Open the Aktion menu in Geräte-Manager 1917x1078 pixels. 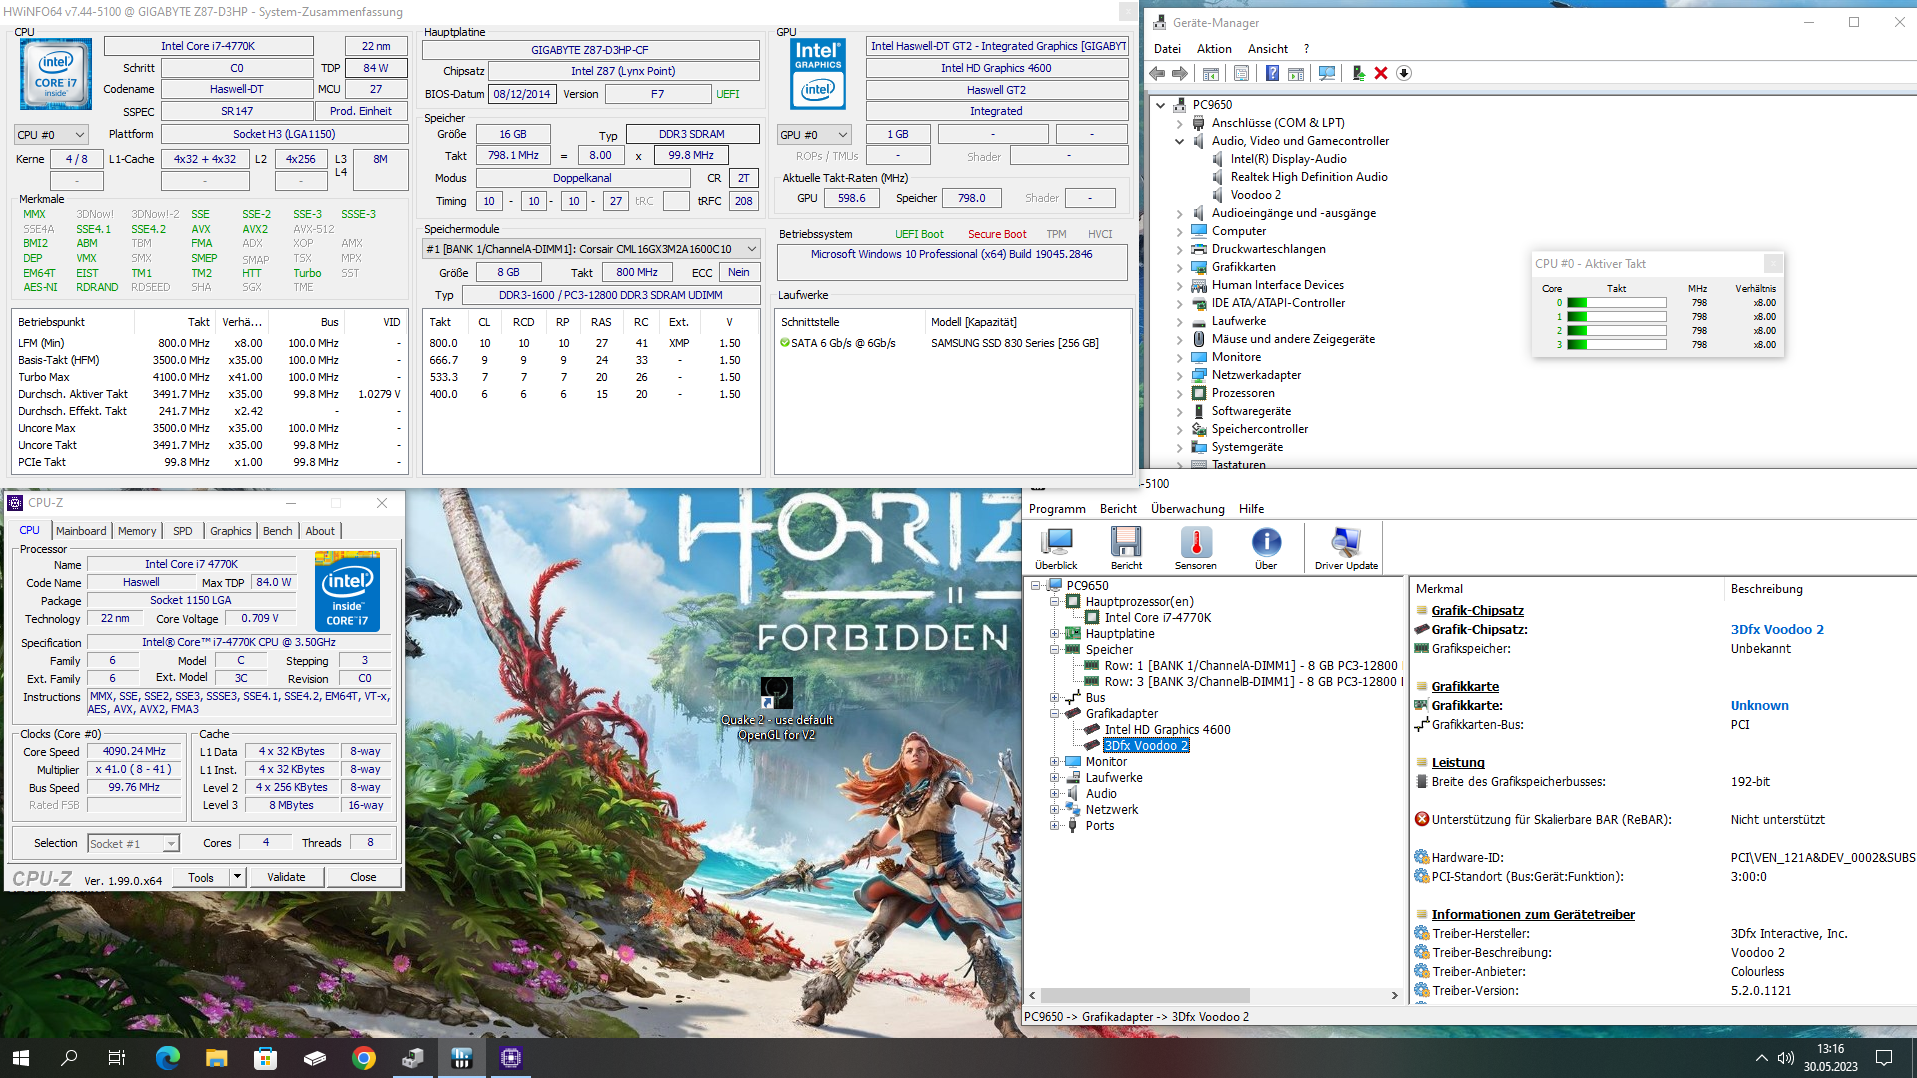point(1214,49)
